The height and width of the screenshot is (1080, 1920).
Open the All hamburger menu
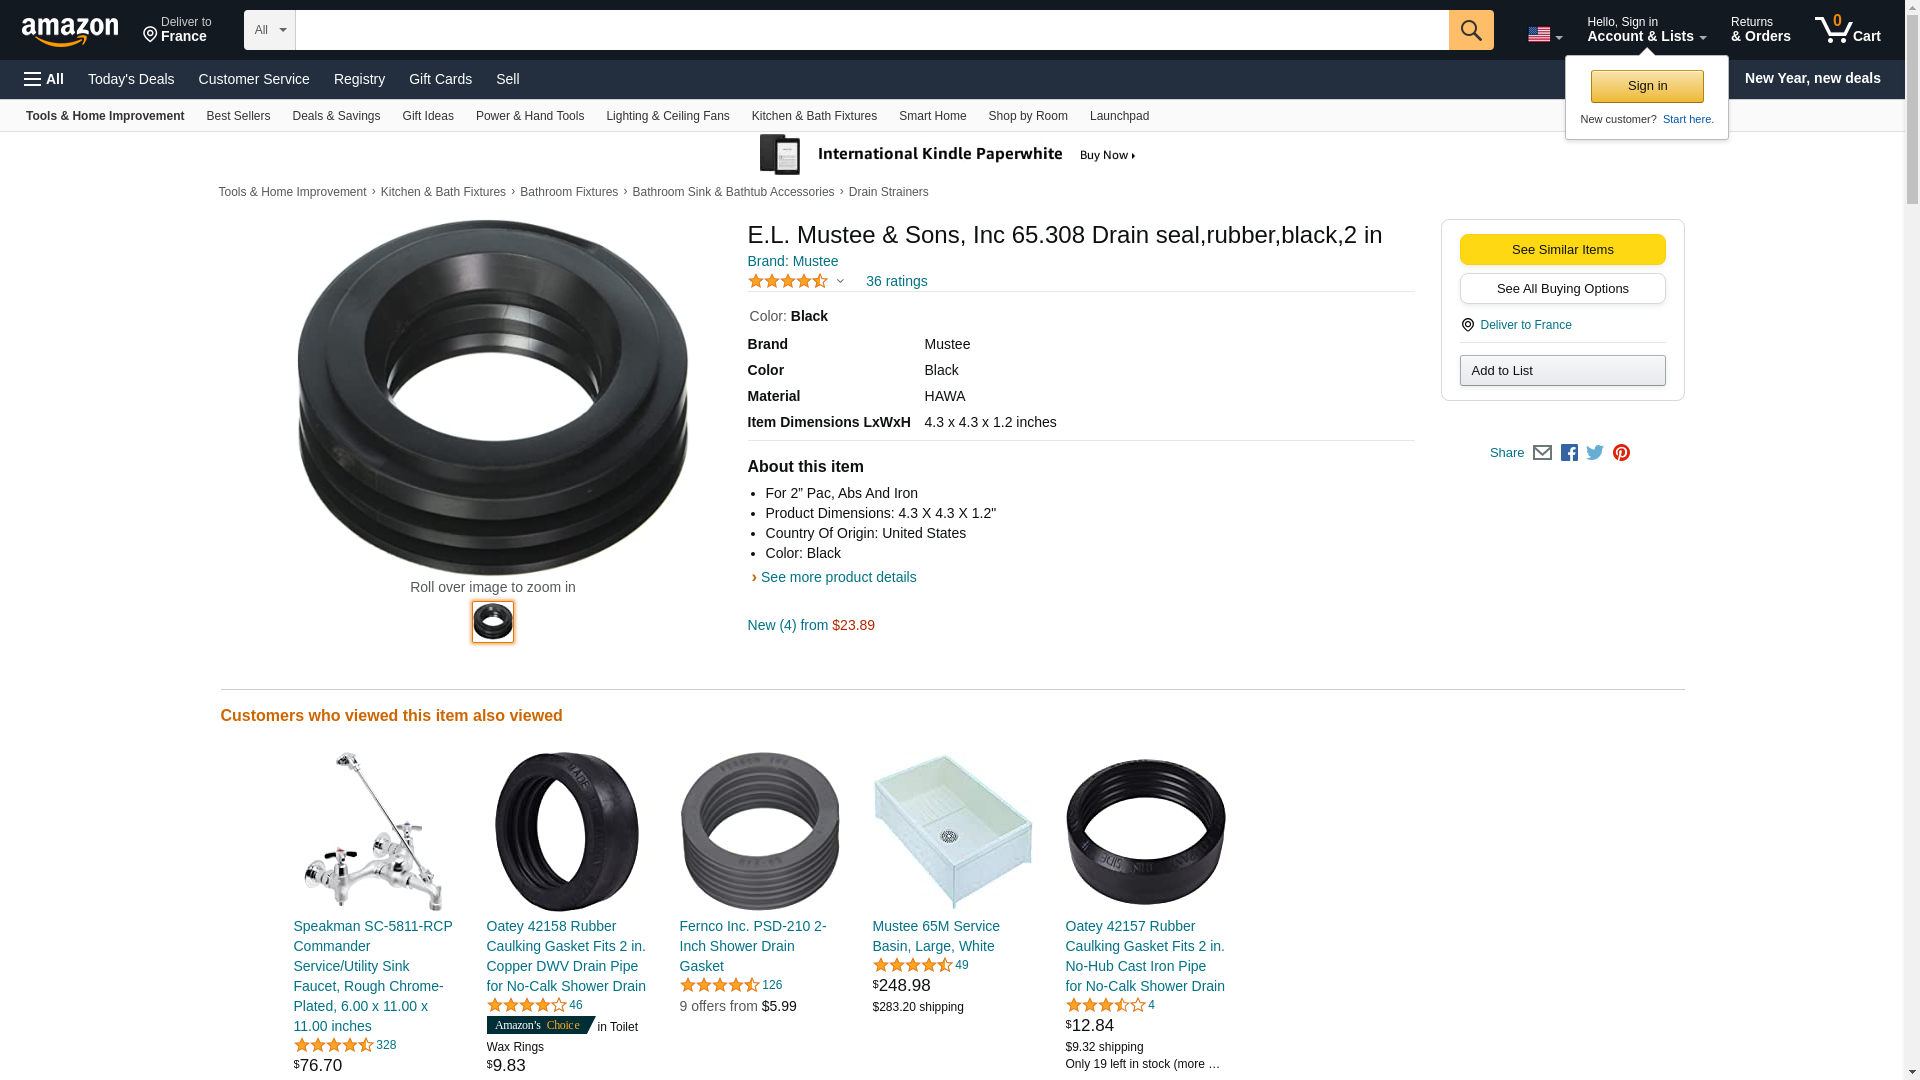pyautogui.click(x=44, y=79)
